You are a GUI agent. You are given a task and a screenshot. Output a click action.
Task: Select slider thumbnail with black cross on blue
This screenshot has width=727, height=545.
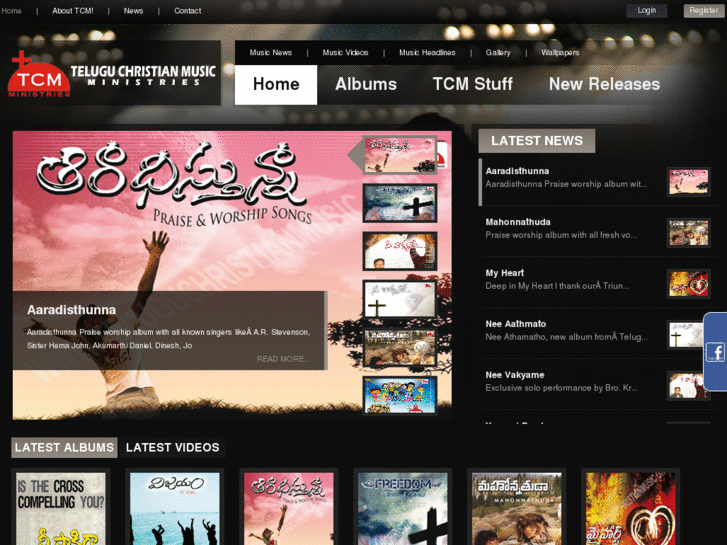(400, 203)
